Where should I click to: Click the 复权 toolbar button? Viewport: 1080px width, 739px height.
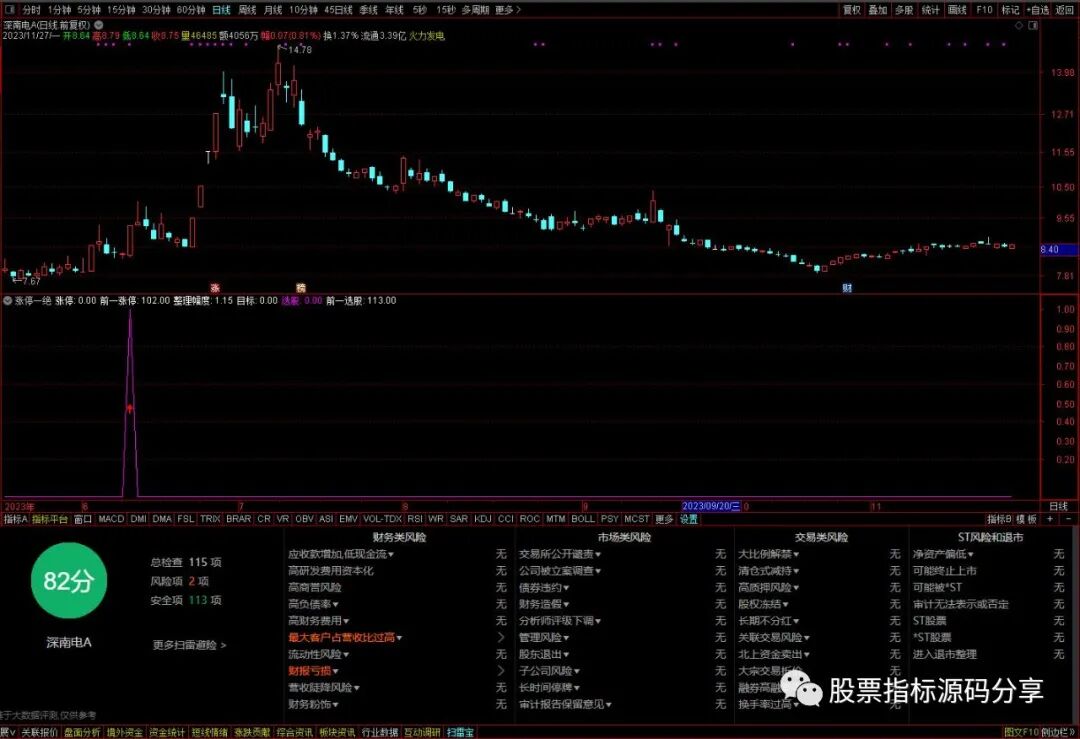point(852,10)
